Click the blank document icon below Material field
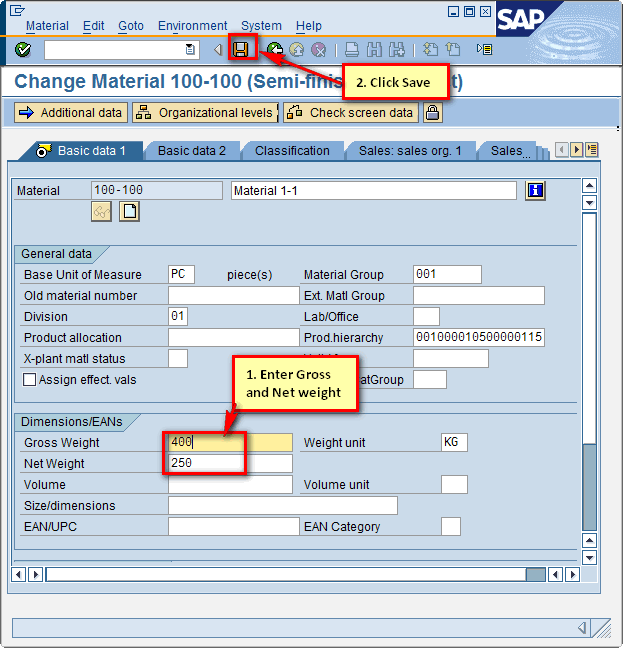The image size is (623, 648). click(129, 211)
